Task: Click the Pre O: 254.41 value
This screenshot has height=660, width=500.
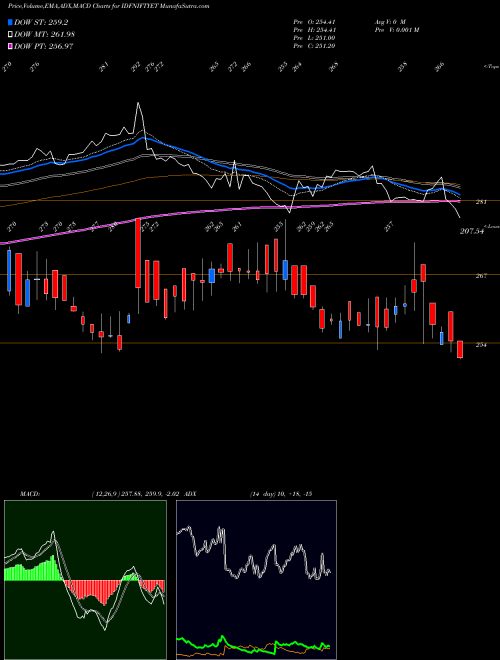Action: (x=314, y=21)
